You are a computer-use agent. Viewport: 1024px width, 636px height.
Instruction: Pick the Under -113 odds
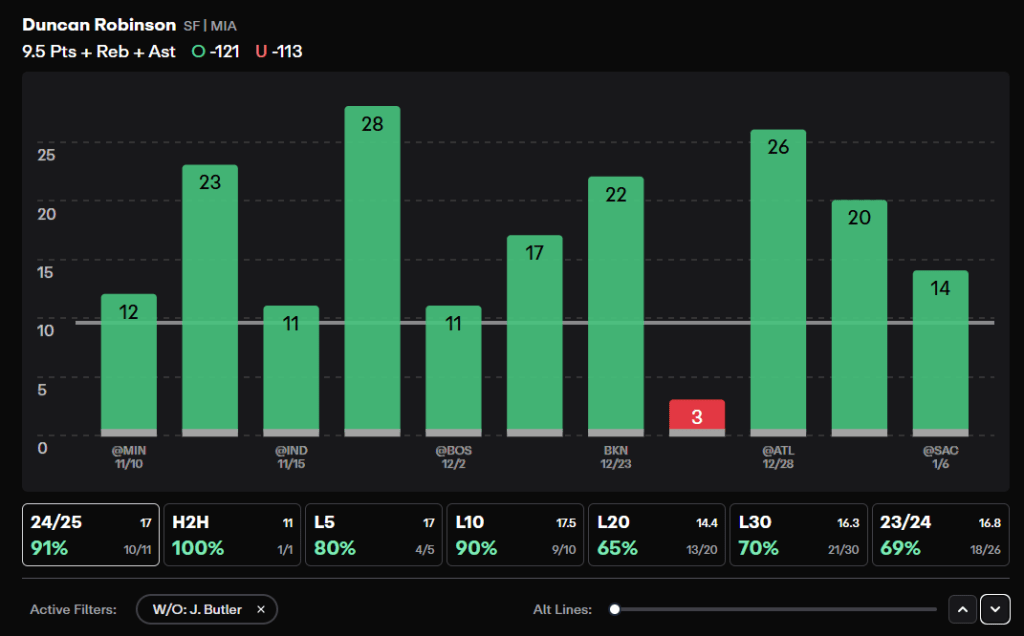click(279, 52)
